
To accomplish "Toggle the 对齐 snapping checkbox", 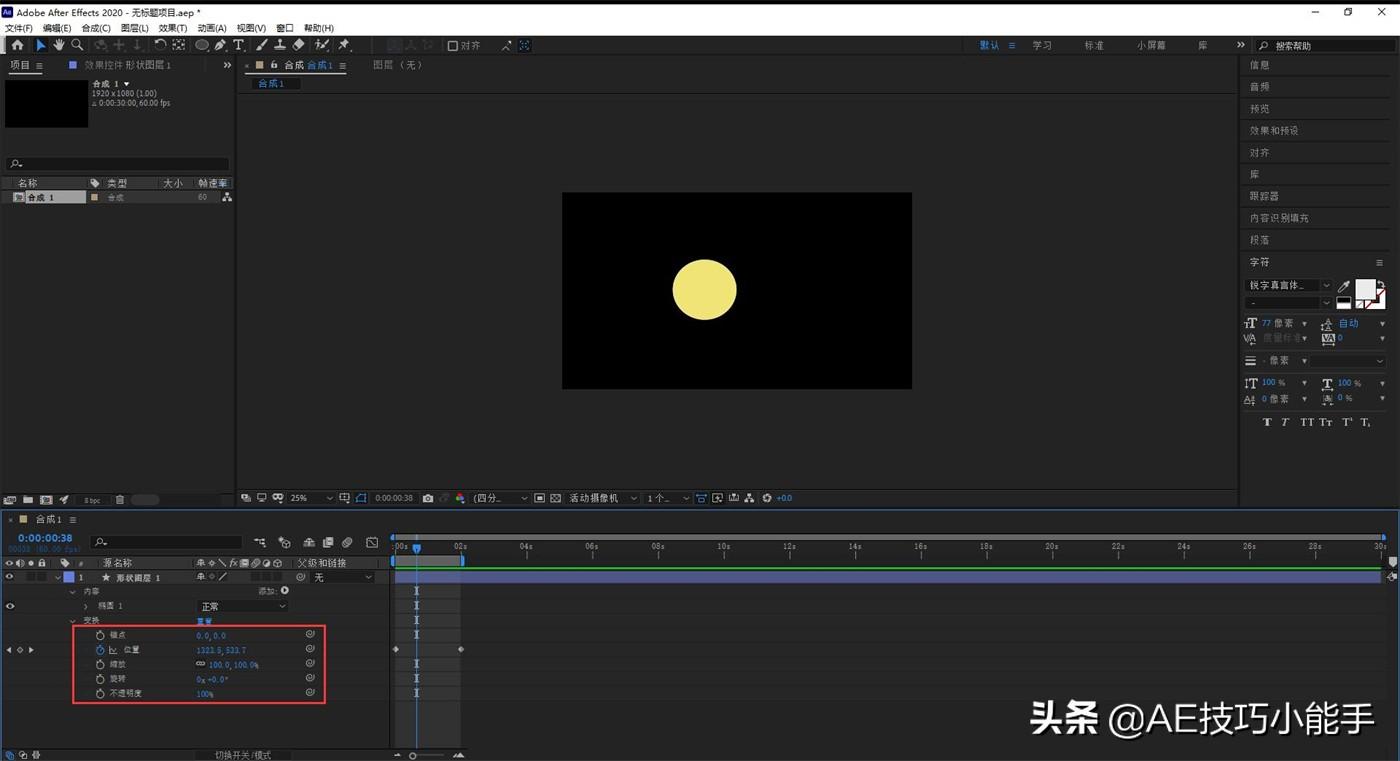I will (x=452, y=46).
